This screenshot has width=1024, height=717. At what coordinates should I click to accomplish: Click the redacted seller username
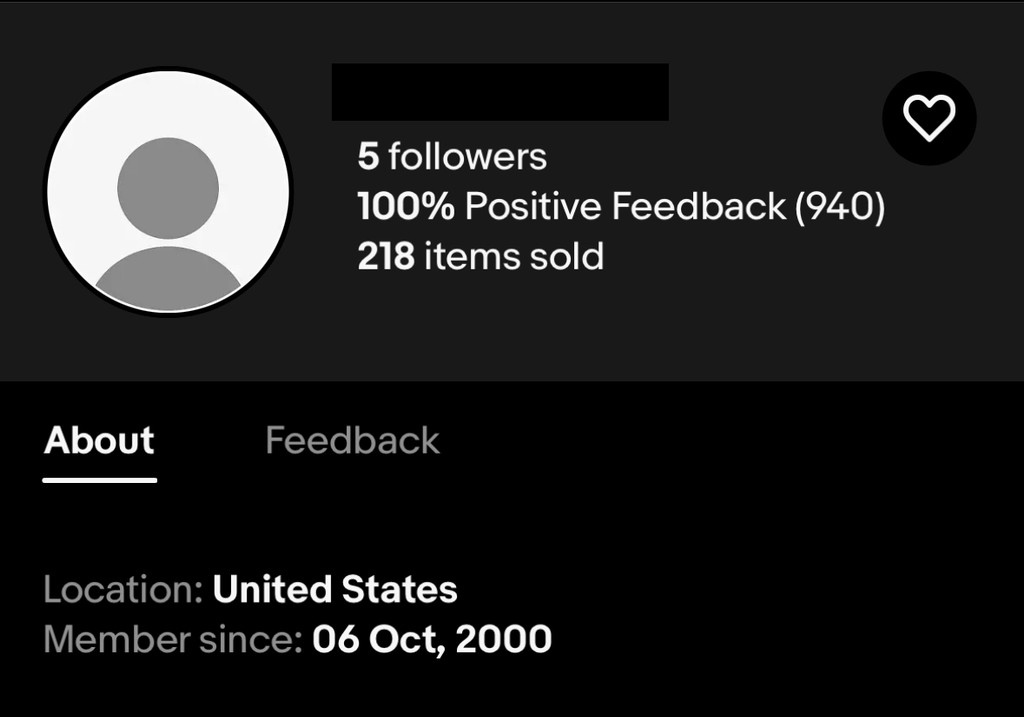coord(500,92)
